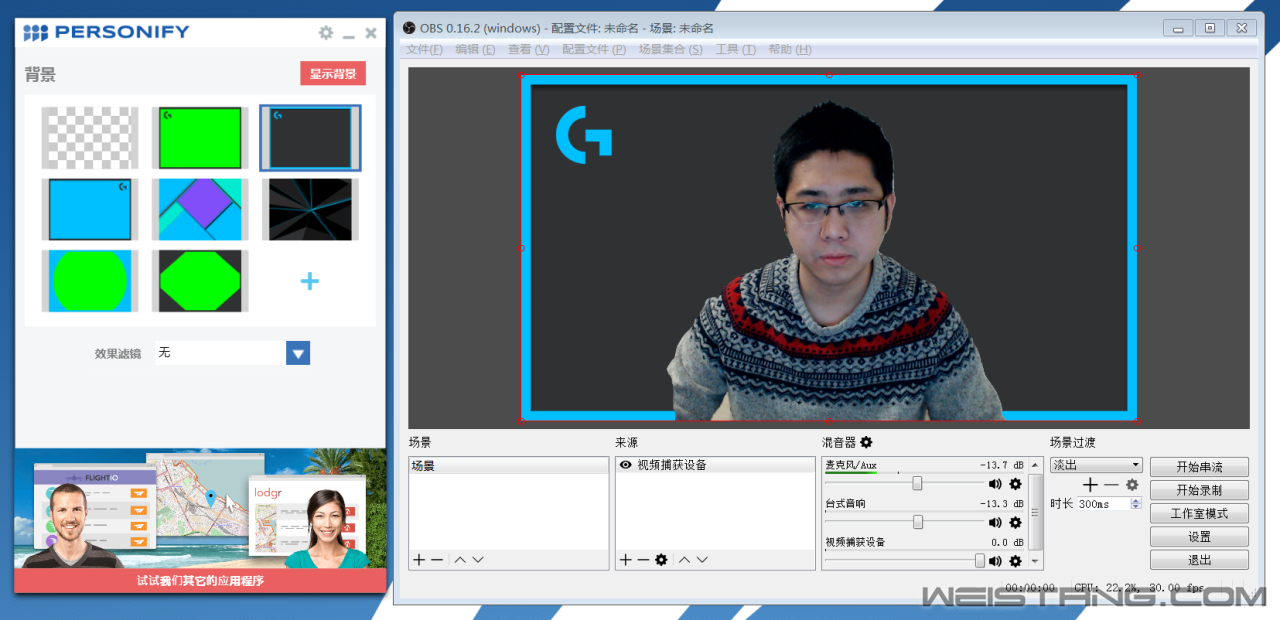Remove source with minus icon

click(643, 560)
